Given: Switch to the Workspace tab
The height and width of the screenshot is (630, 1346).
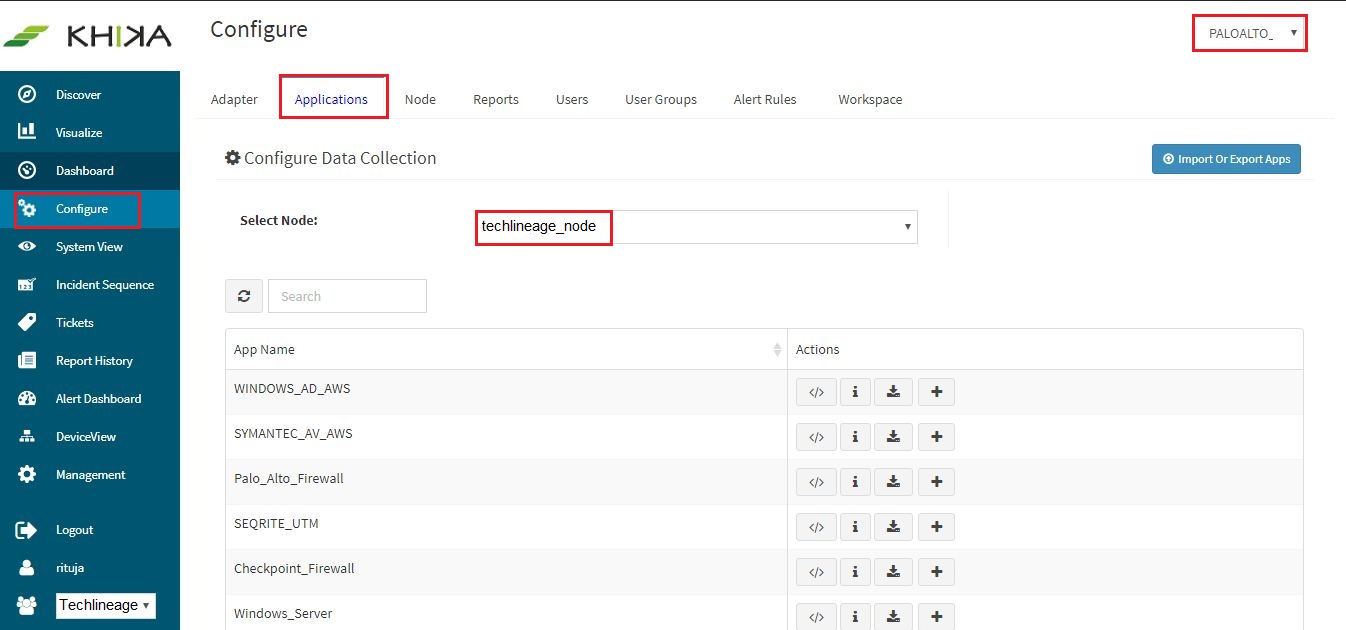Looking at the screenshot, I should click(870, 99).
